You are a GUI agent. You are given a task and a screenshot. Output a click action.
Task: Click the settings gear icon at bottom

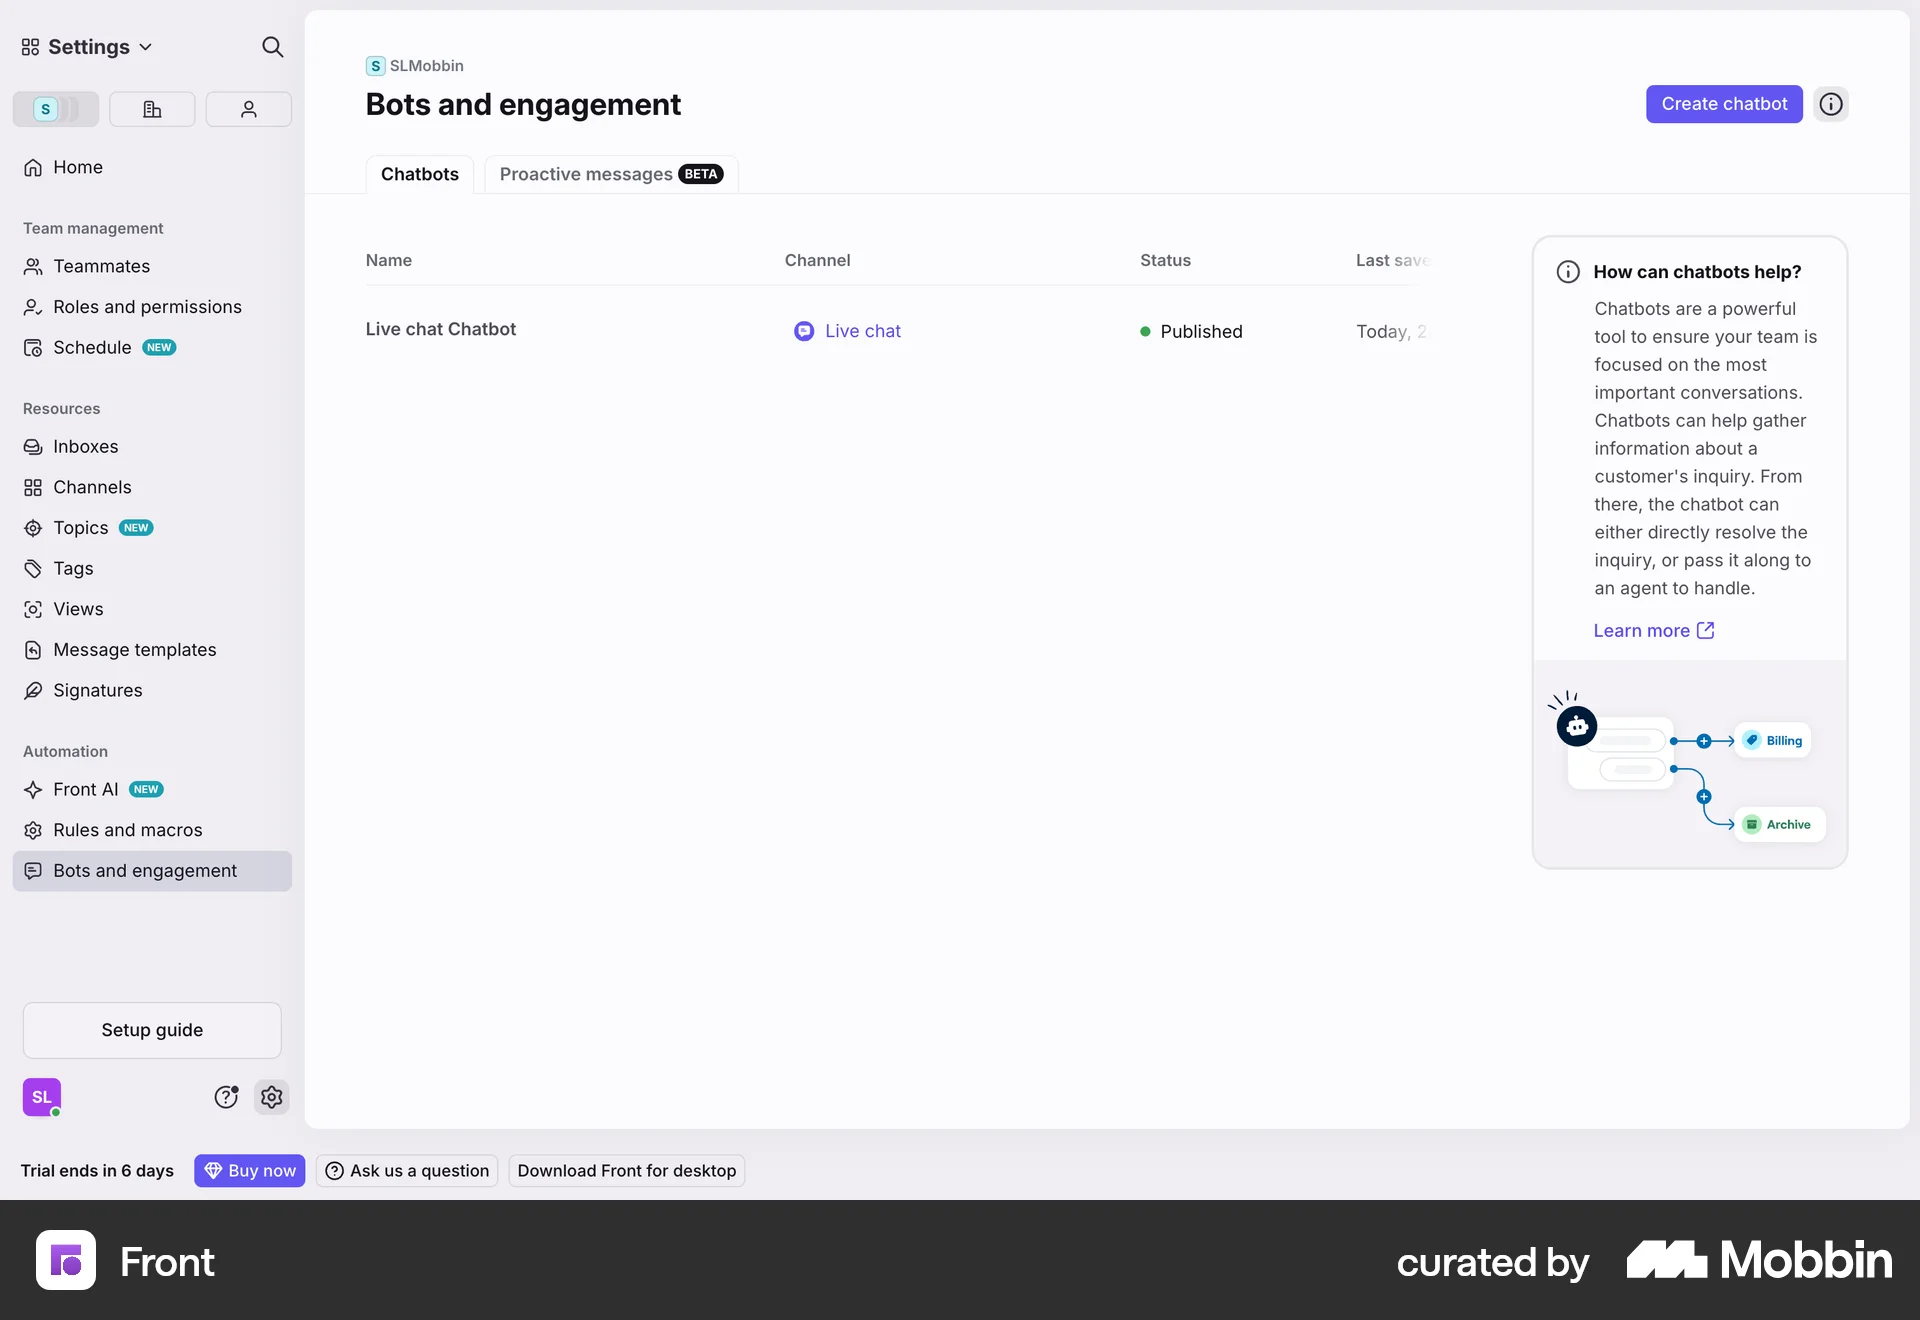(271, 1097)
